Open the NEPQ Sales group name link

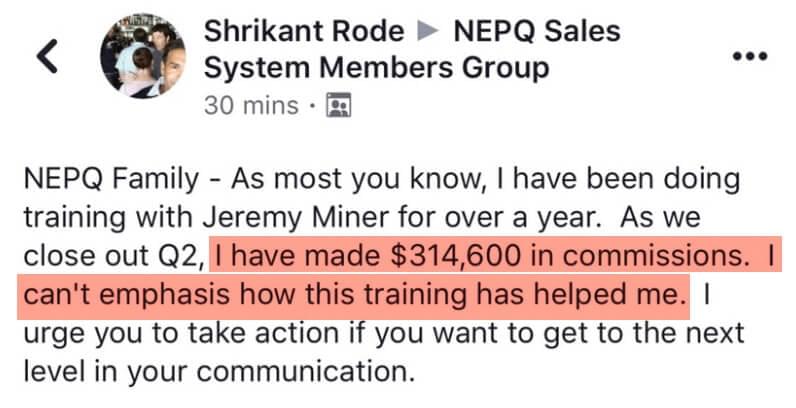pos(537,31)
